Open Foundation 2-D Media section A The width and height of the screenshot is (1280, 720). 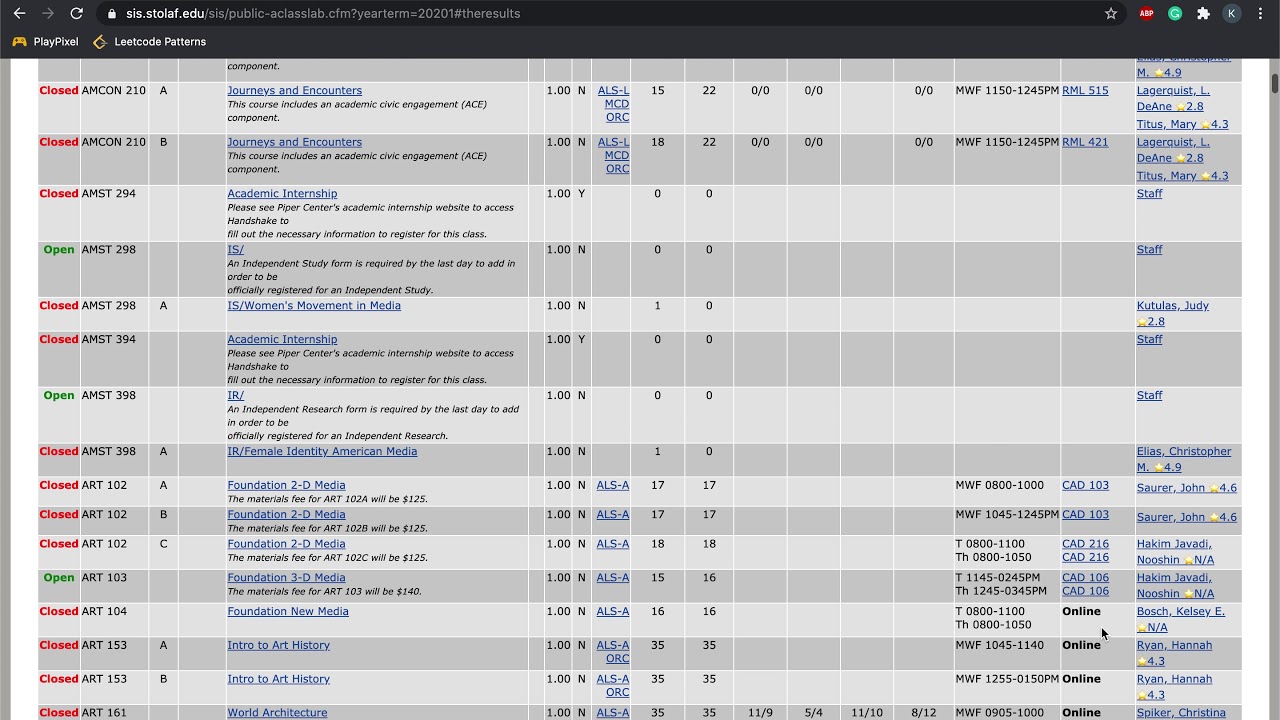286,486
